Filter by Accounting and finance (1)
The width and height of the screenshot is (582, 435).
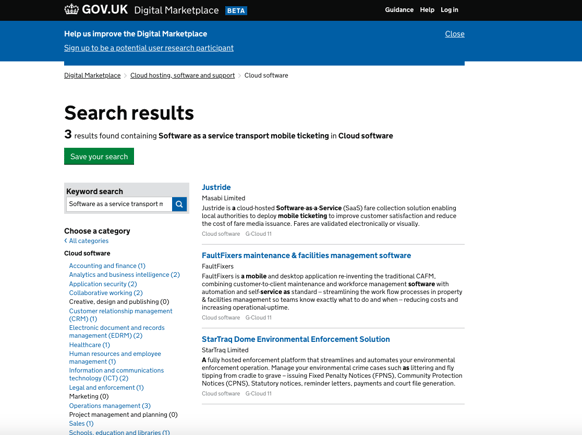107,266
